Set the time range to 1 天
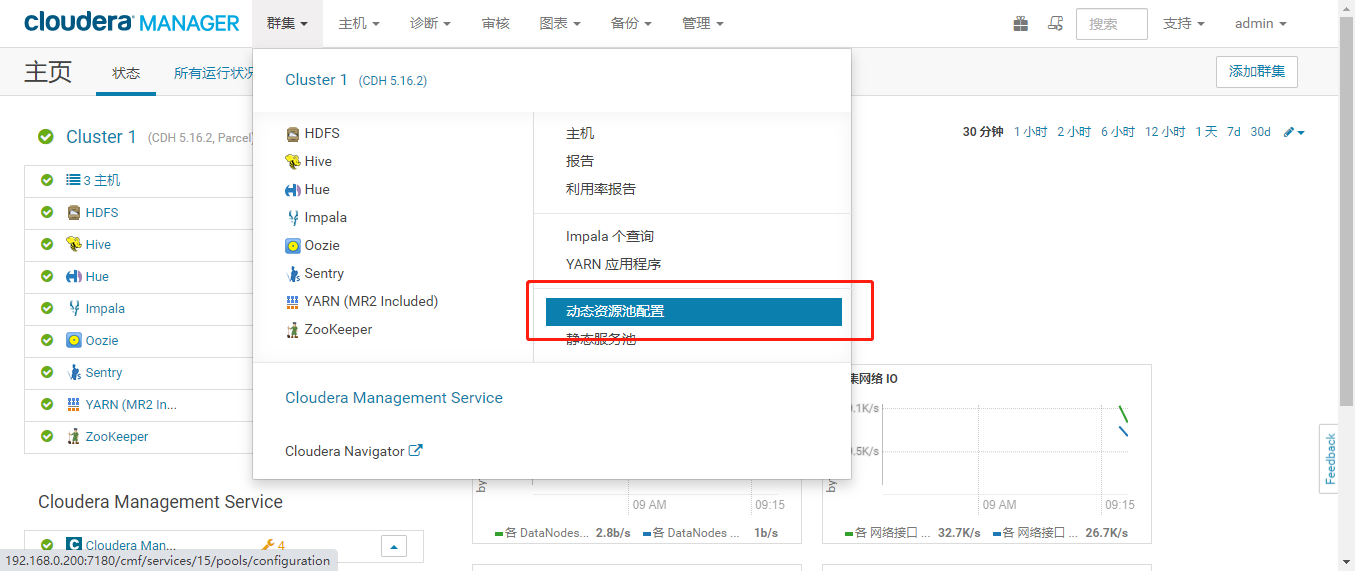The width and height of the screenshot is (1355, 571). point(1206,132)
